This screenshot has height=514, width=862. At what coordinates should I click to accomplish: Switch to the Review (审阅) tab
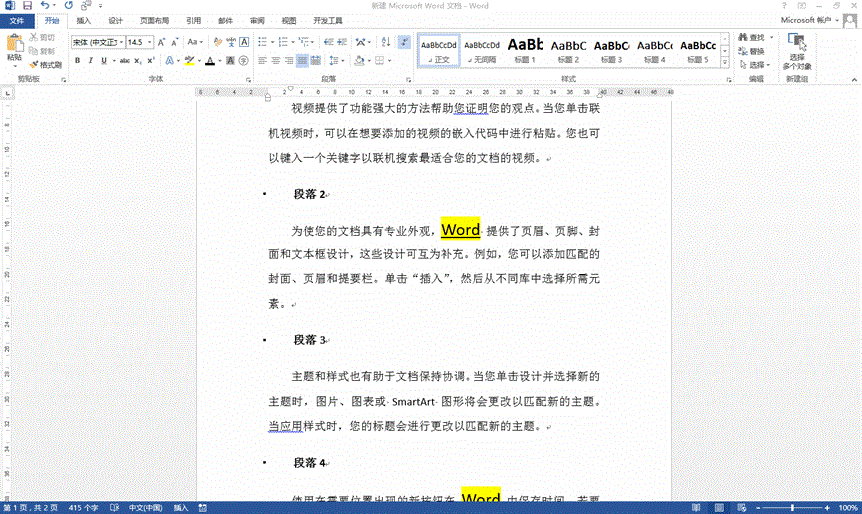(x=258, y=20)
